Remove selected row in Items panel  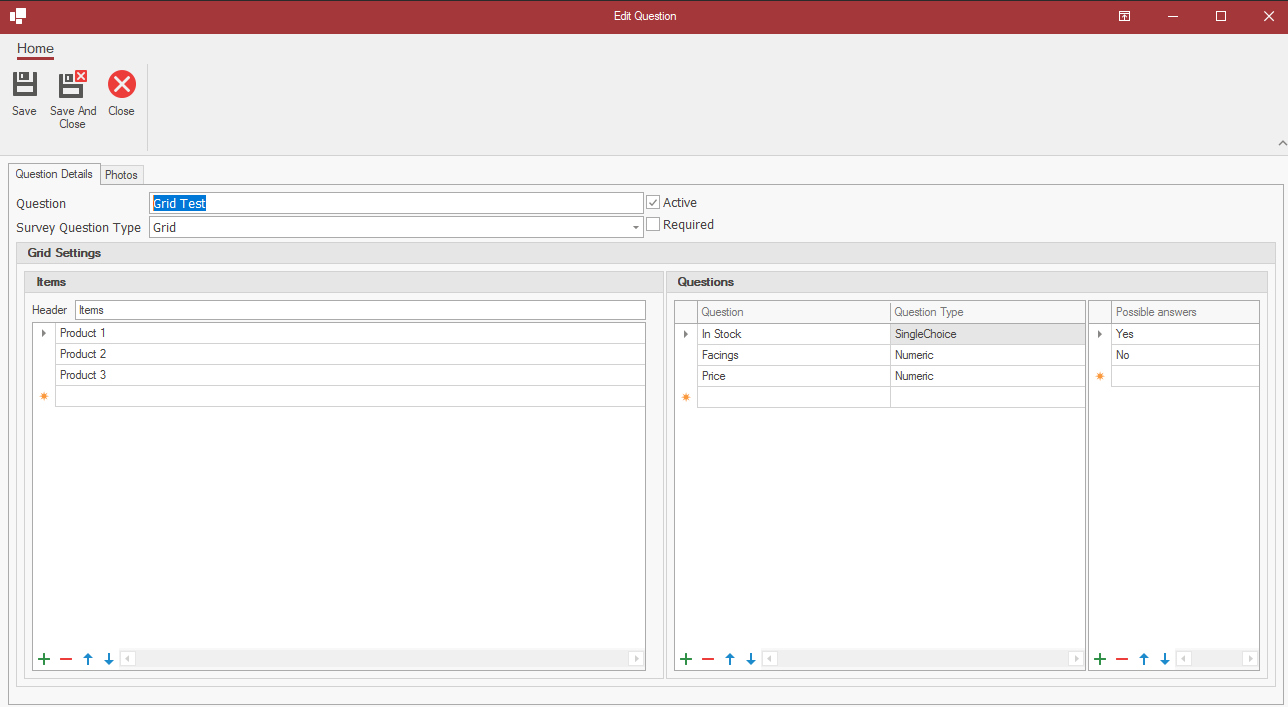click(x=66, y=659)
